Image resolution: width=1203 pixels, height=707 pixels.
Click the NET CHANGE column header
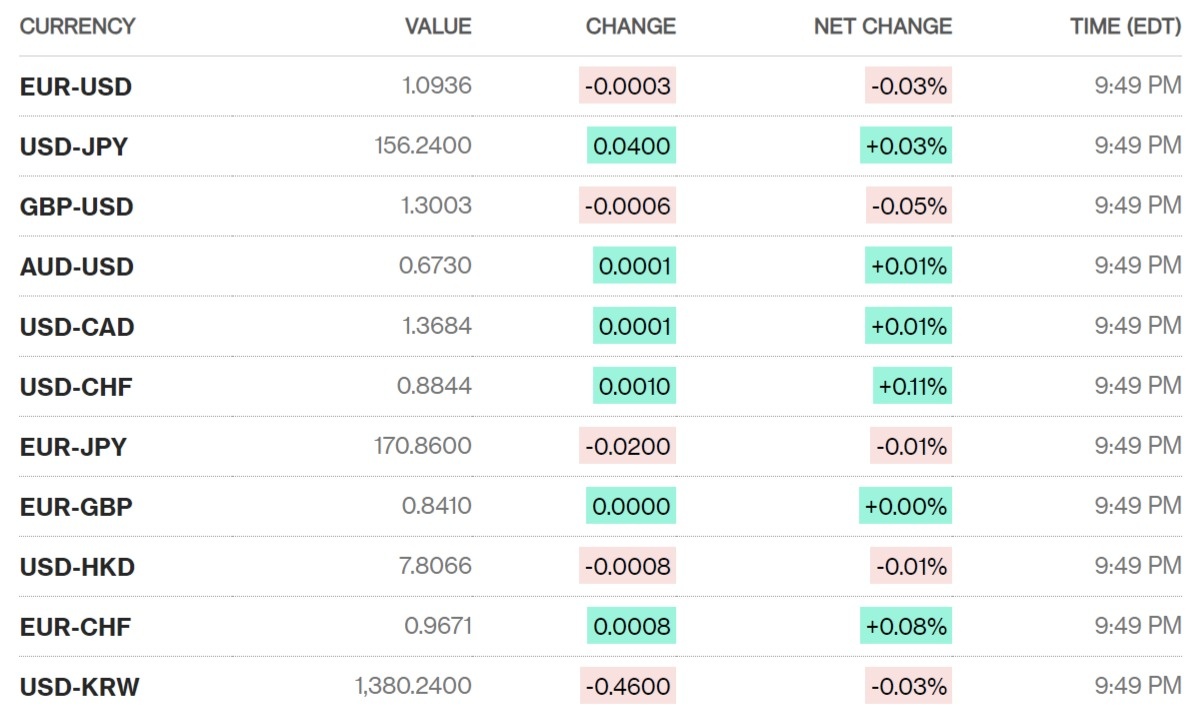pos(883,27)
